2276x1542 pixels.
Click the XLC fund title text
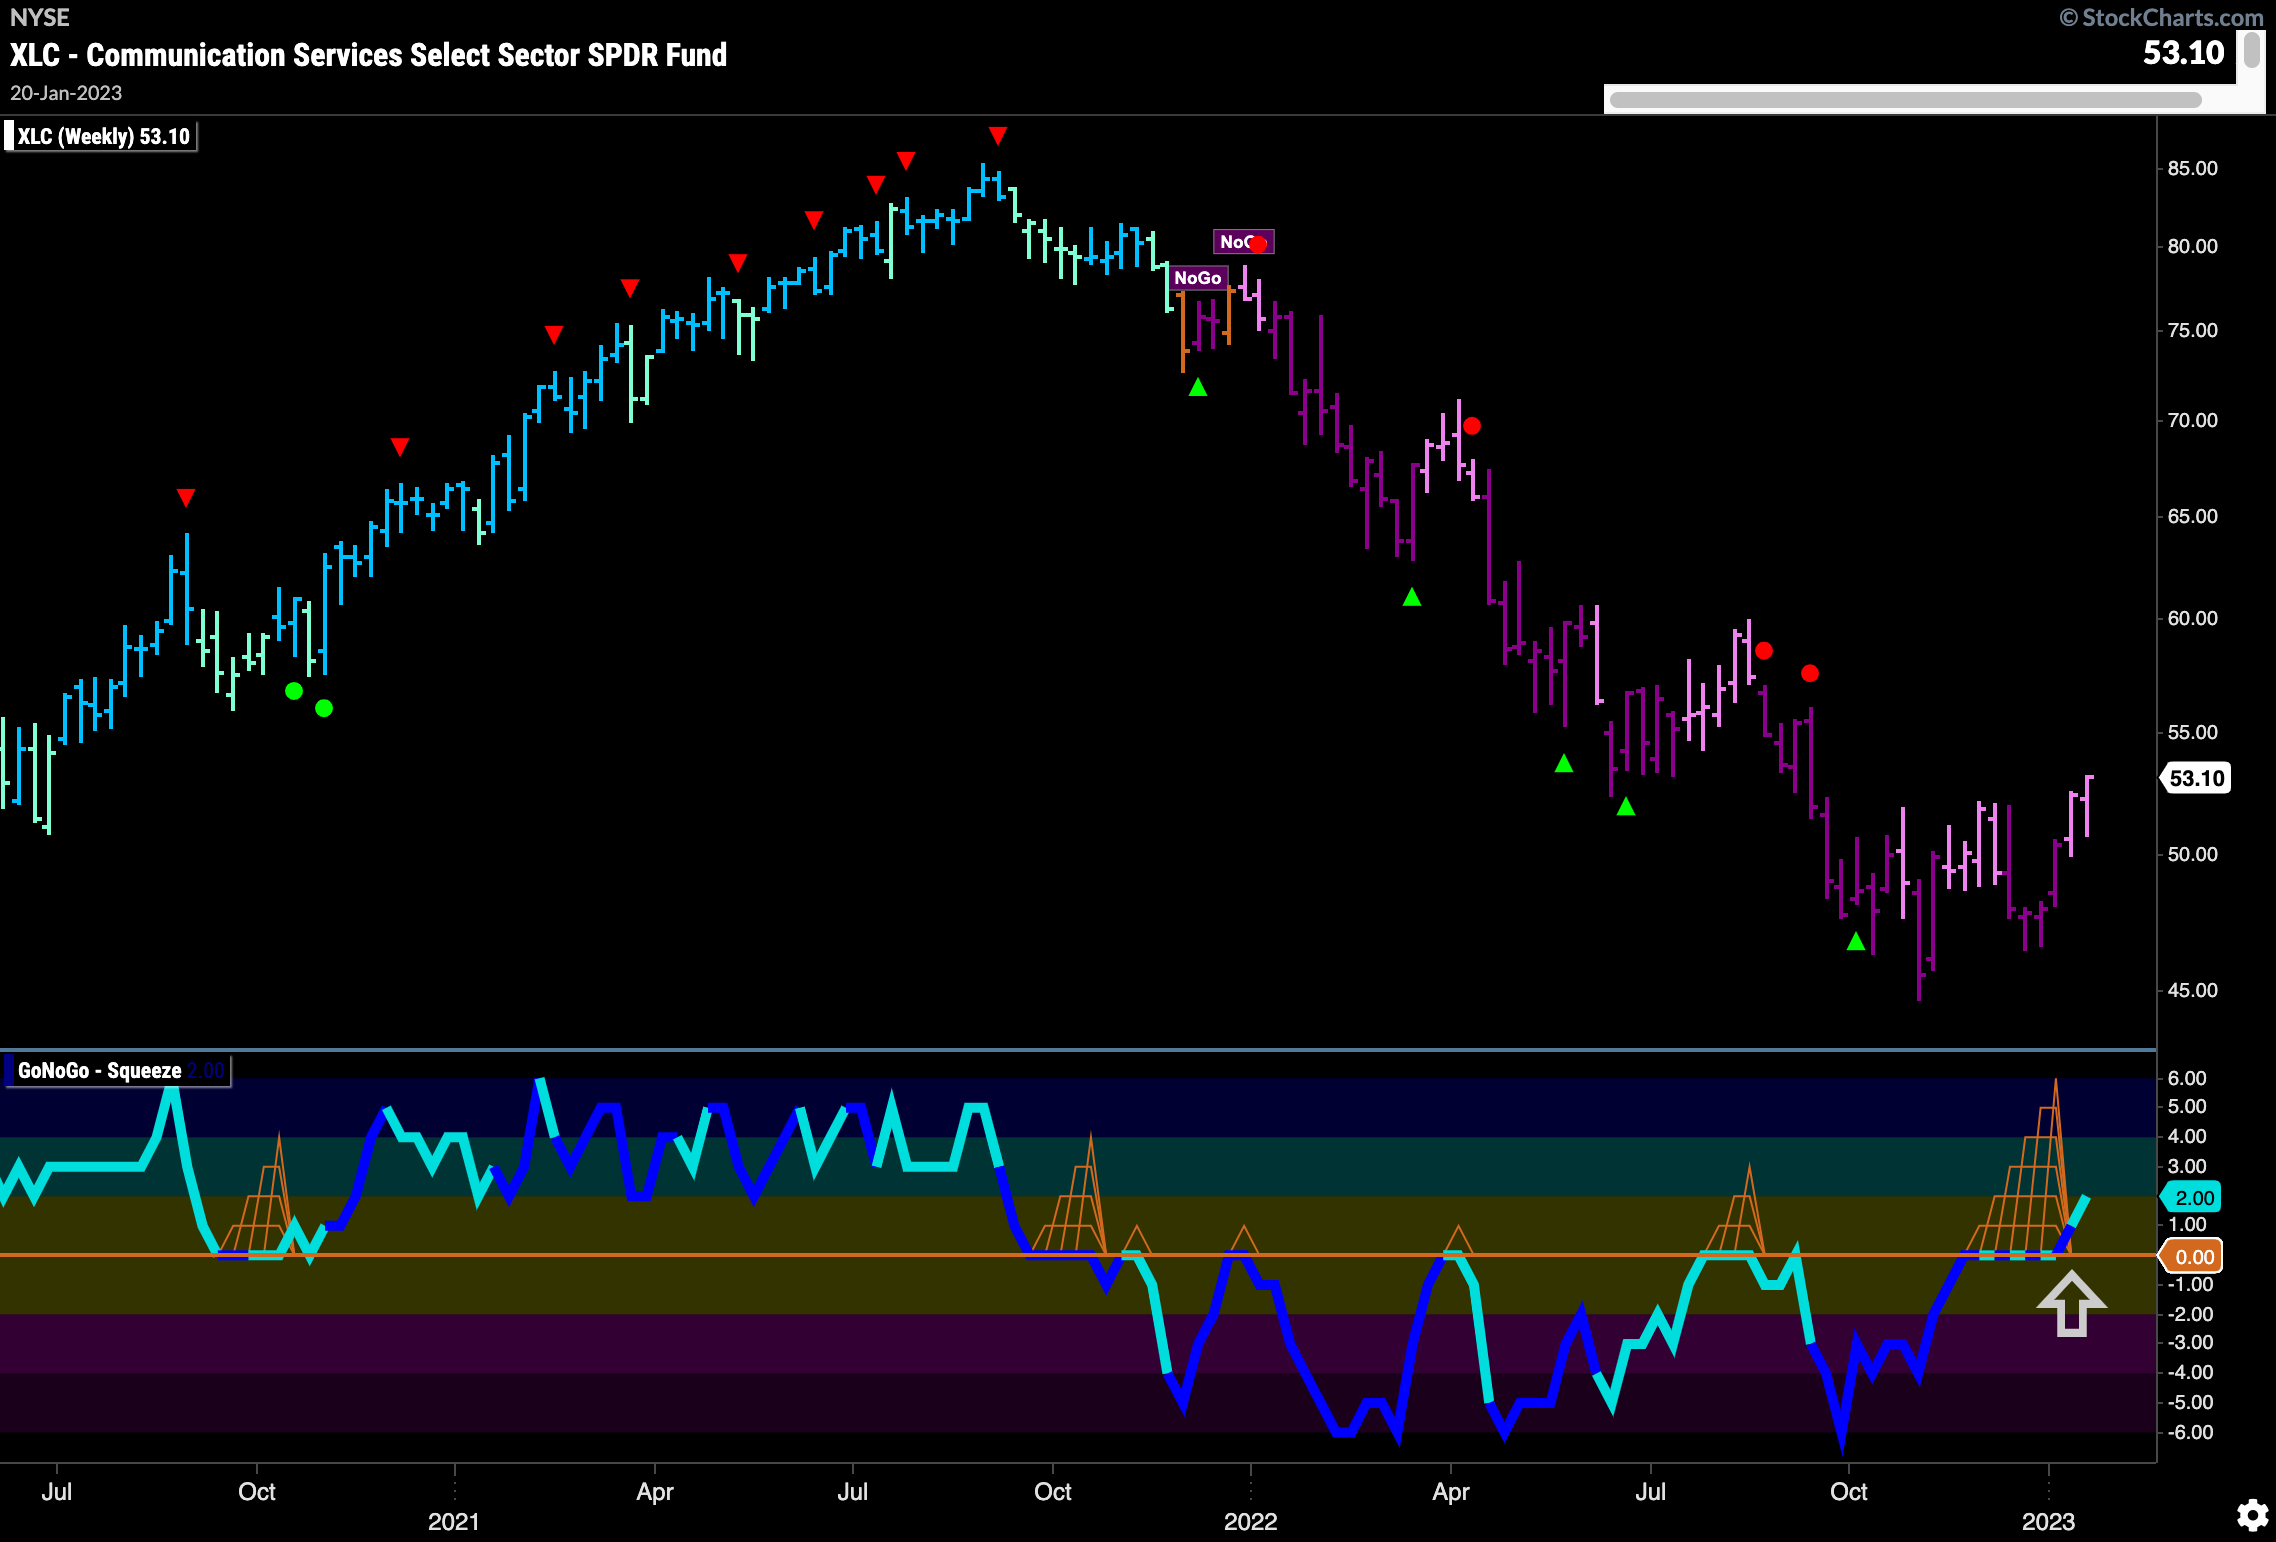pyautogui.click(x=368, y=55)
